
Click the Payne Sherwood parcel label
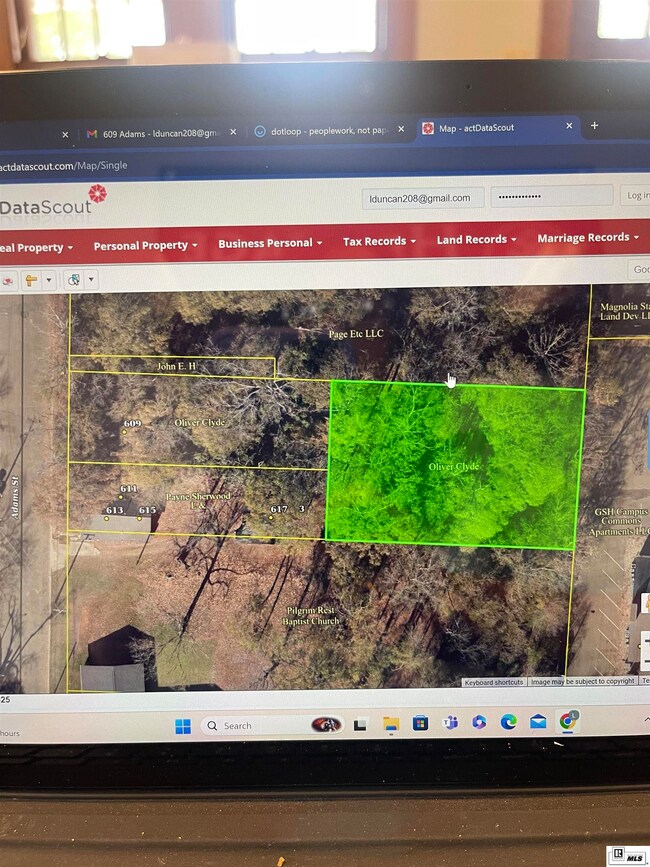pyautogui.click(x=198, y=500)
